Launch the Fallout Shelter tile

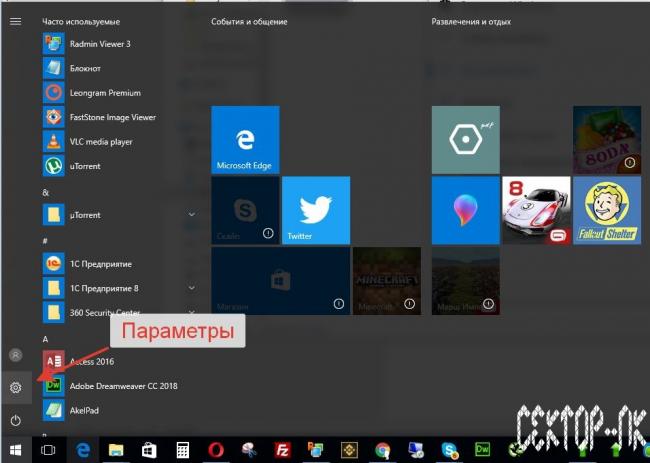[607, 210]
